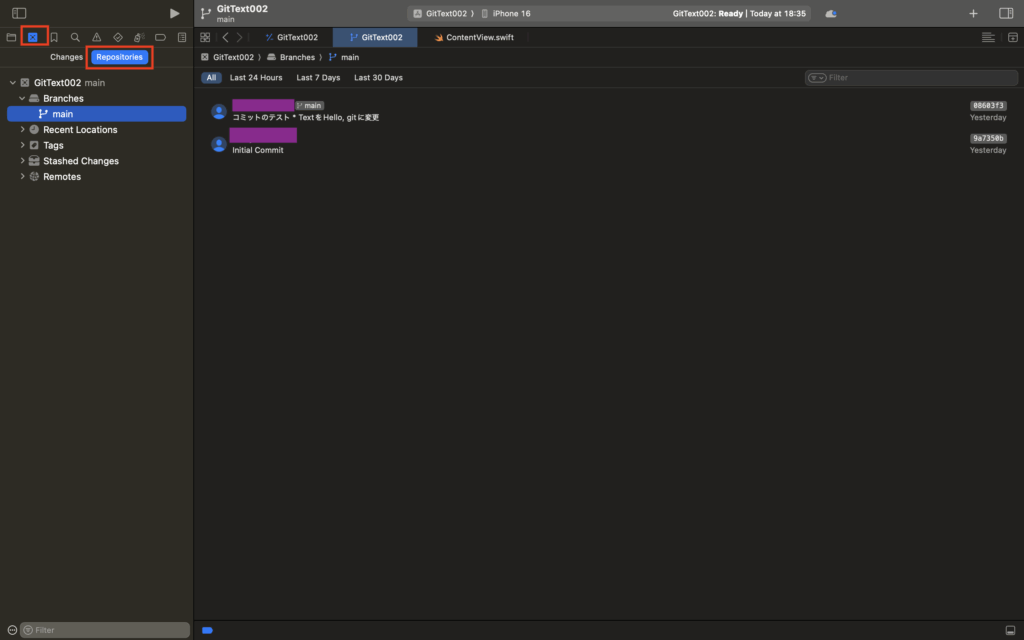The width and height of the screenshot is (1024, 640).
Task: Toggle the right inspector panel
Action: (1006, 13)
